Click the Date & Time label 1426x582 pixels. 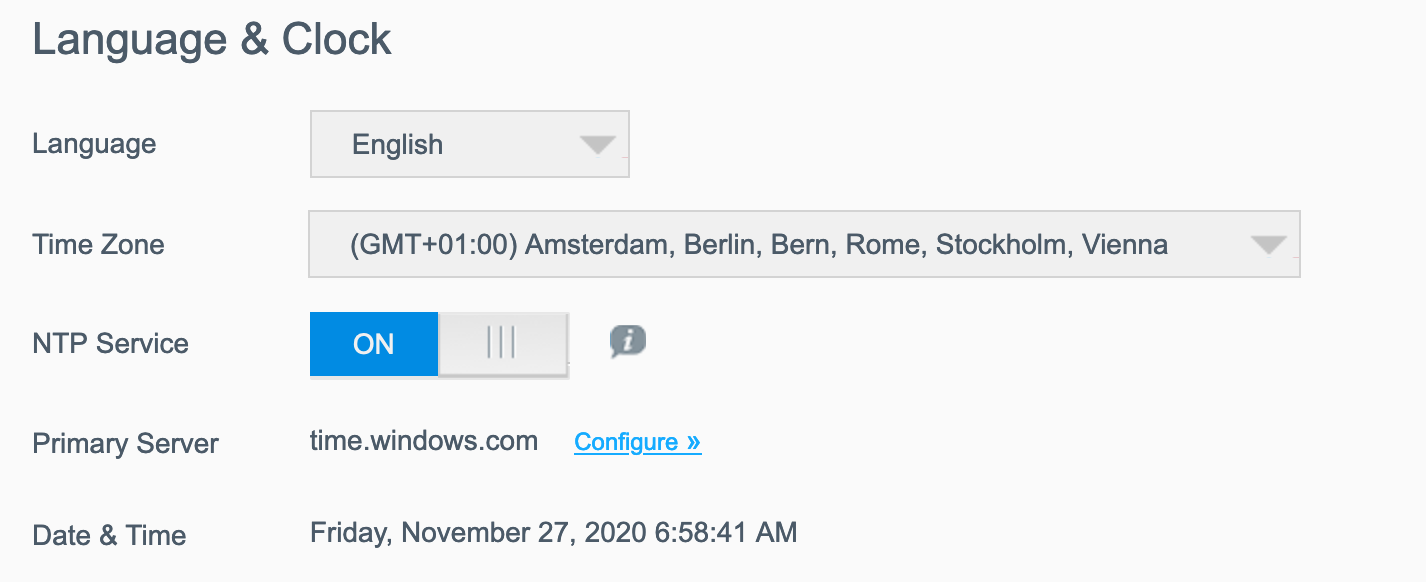[109, 535]
